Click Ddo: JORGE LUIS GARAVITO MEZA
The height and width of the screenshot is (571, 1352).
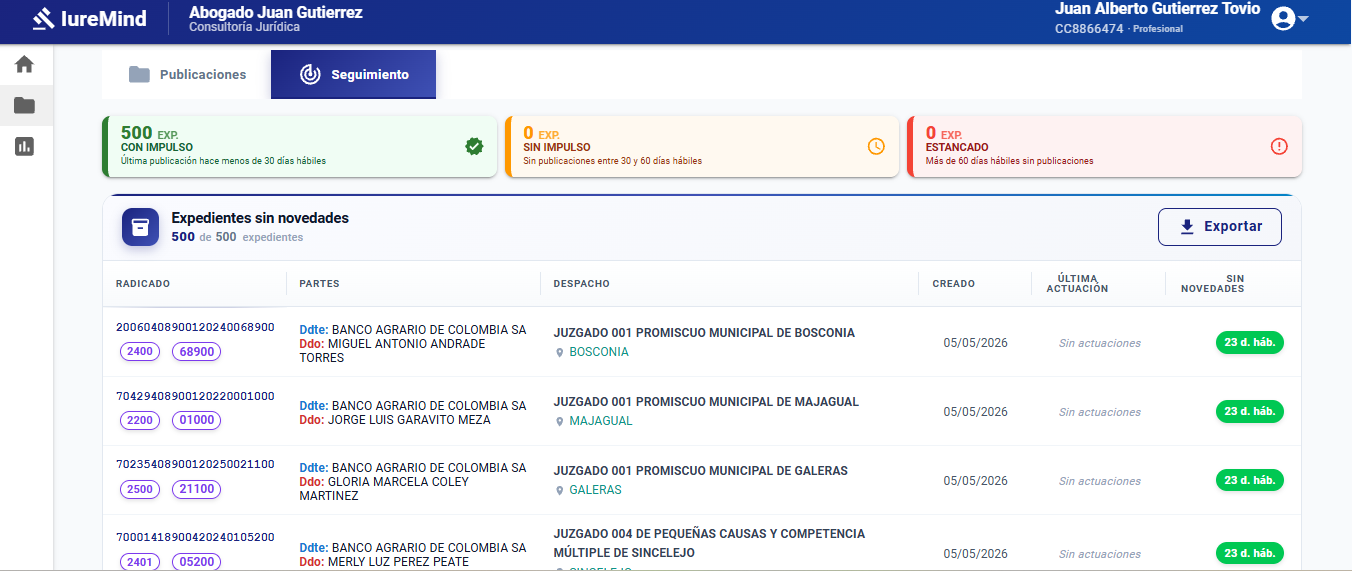(x=395, y=420)
